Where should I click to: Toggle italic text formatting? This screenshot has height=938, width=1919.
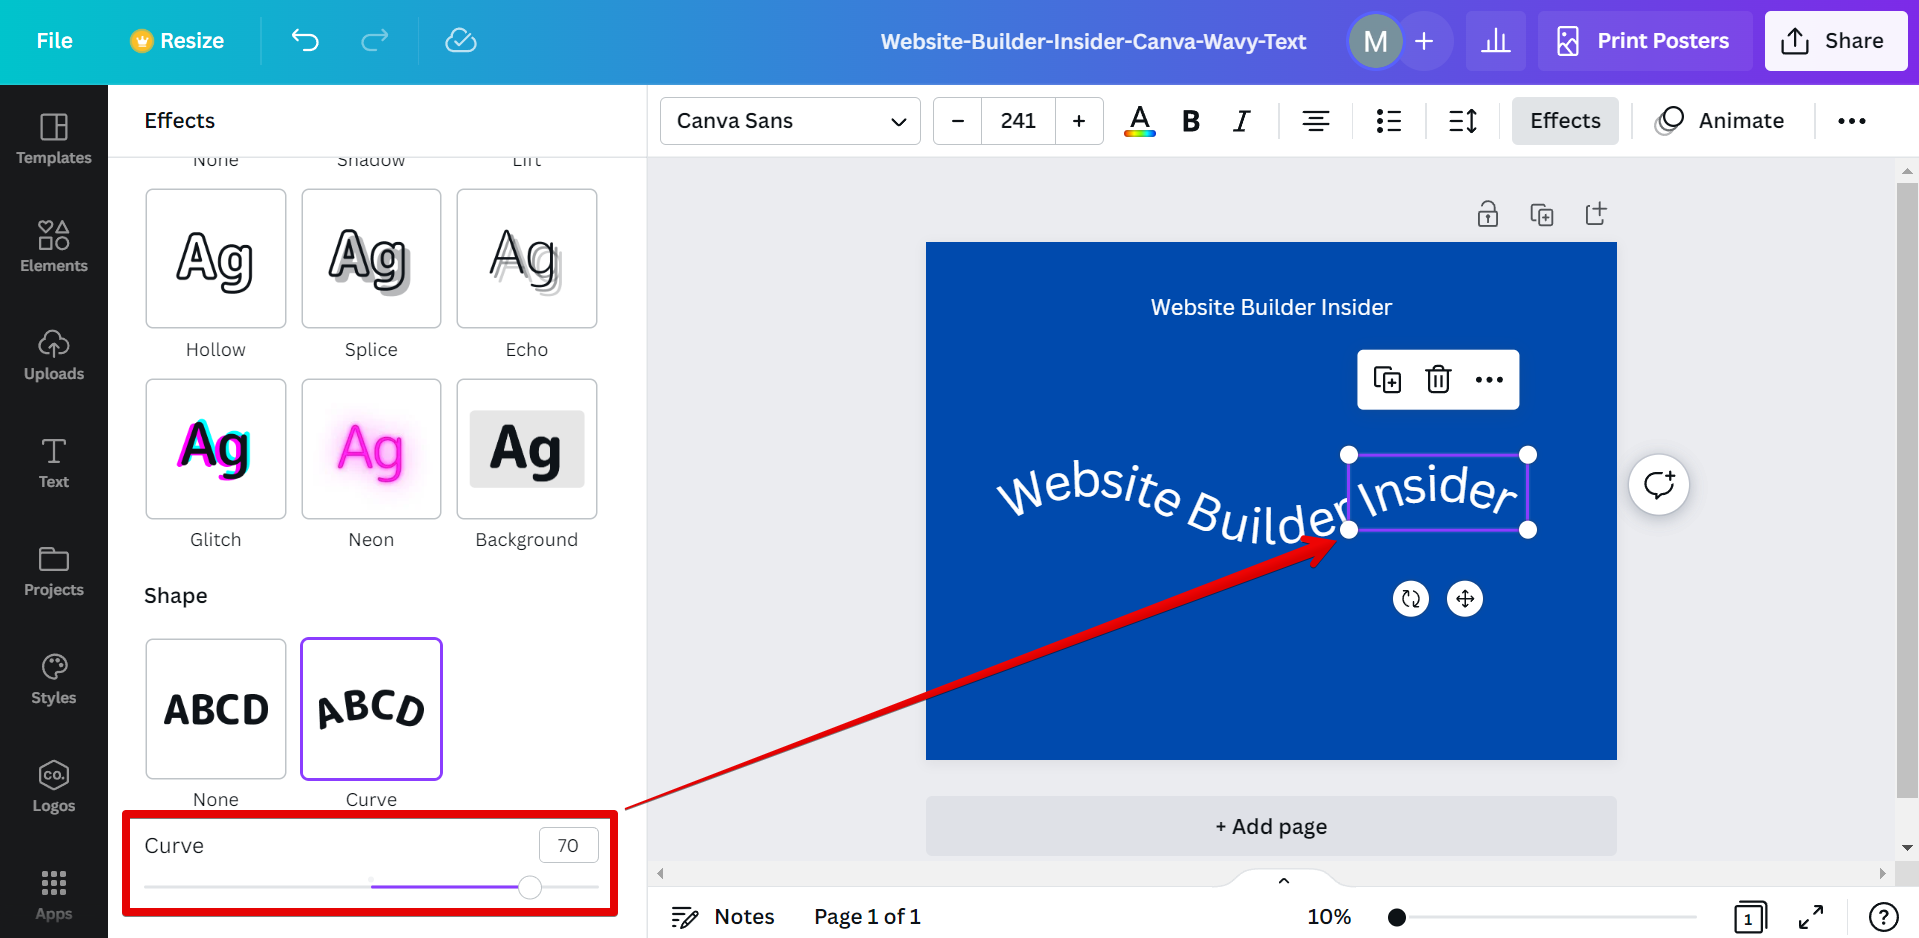tap(1241, 121)
